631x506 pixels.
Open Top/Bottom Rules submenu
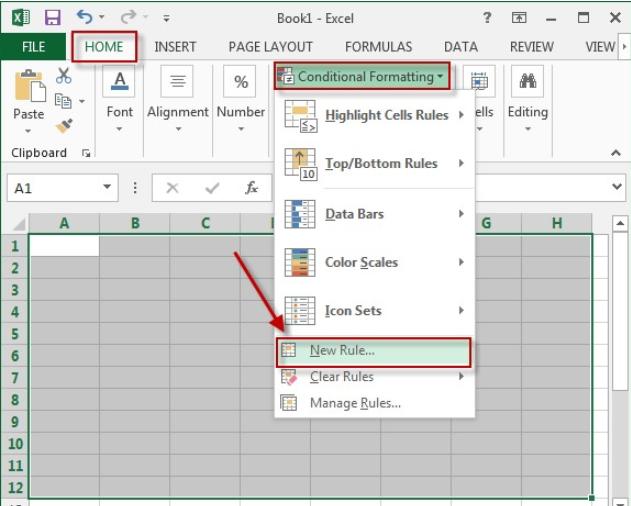374,163
